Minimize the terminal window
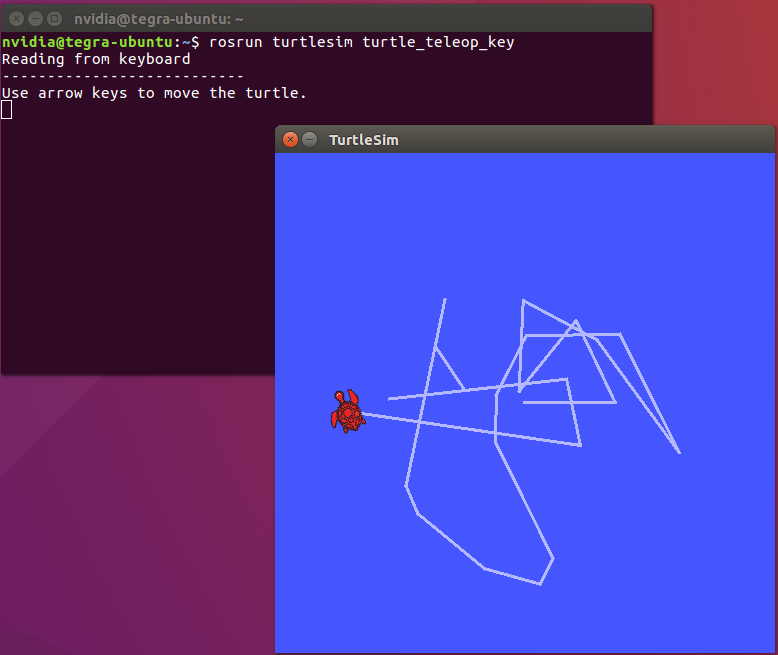The width and height of the screenshot is (778, 655). click(x=35, y=19)
